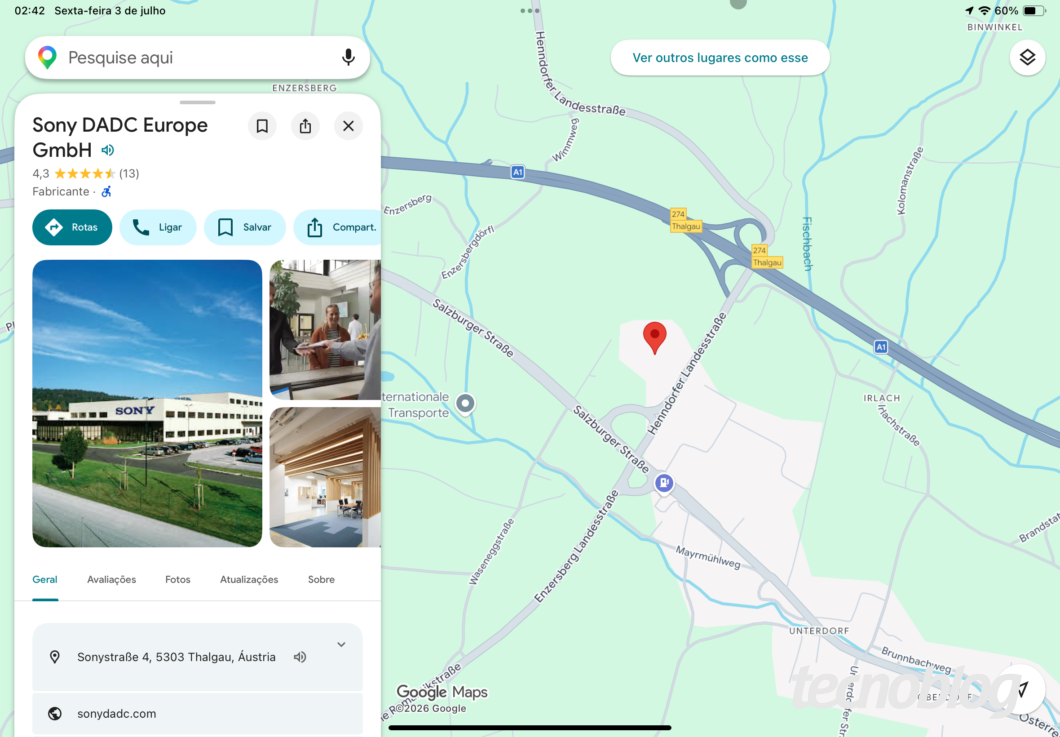
Task: Tap the speaker icon next to the address
Action: point(300,657)
